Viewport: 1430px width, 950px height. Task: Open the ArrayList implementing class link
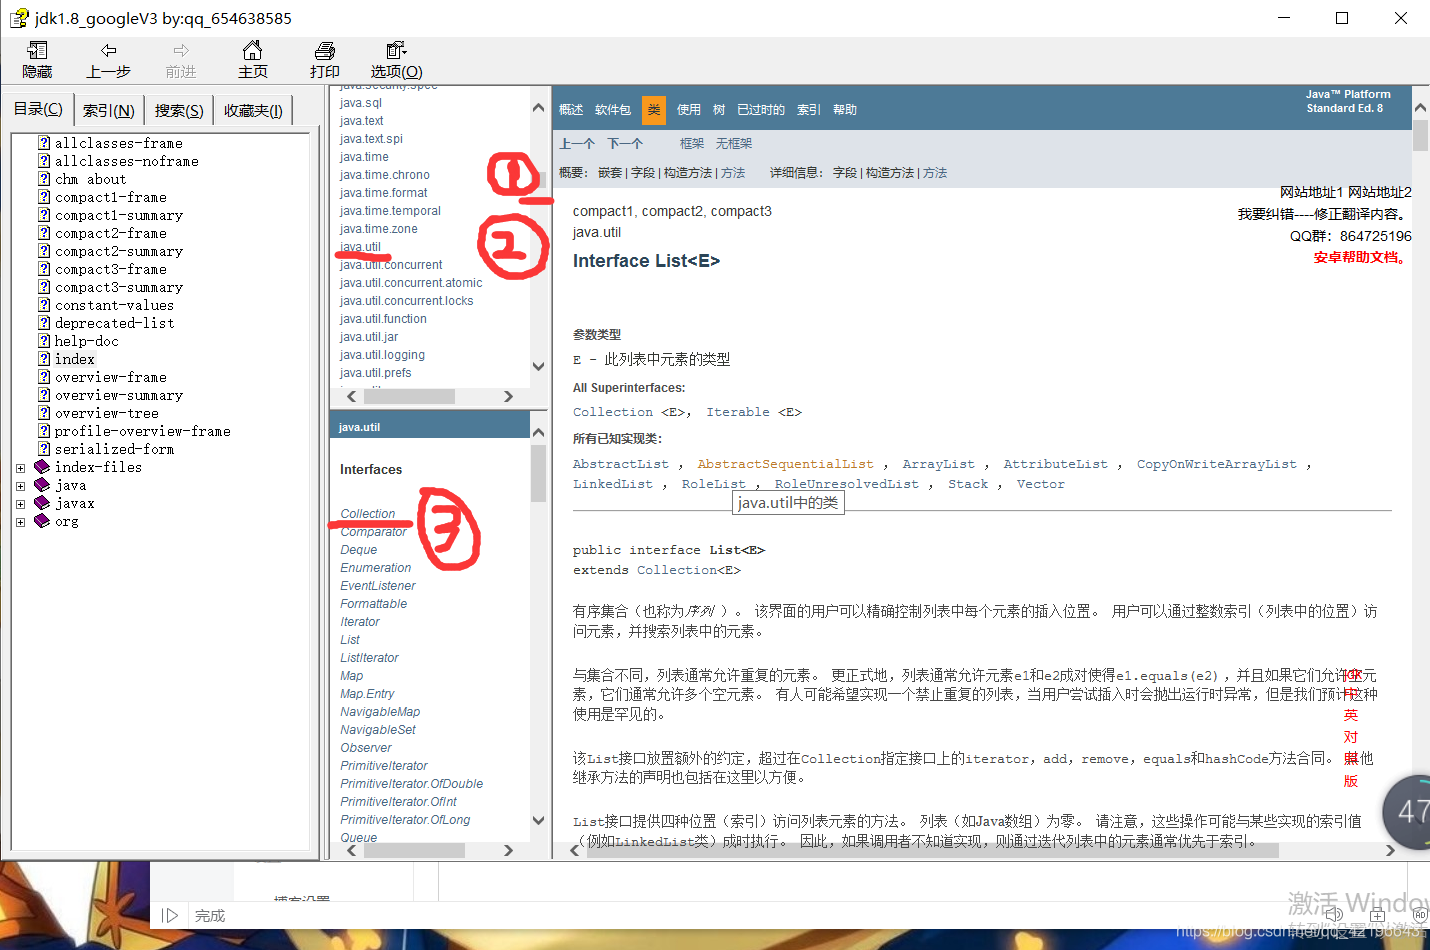point(938,464)
